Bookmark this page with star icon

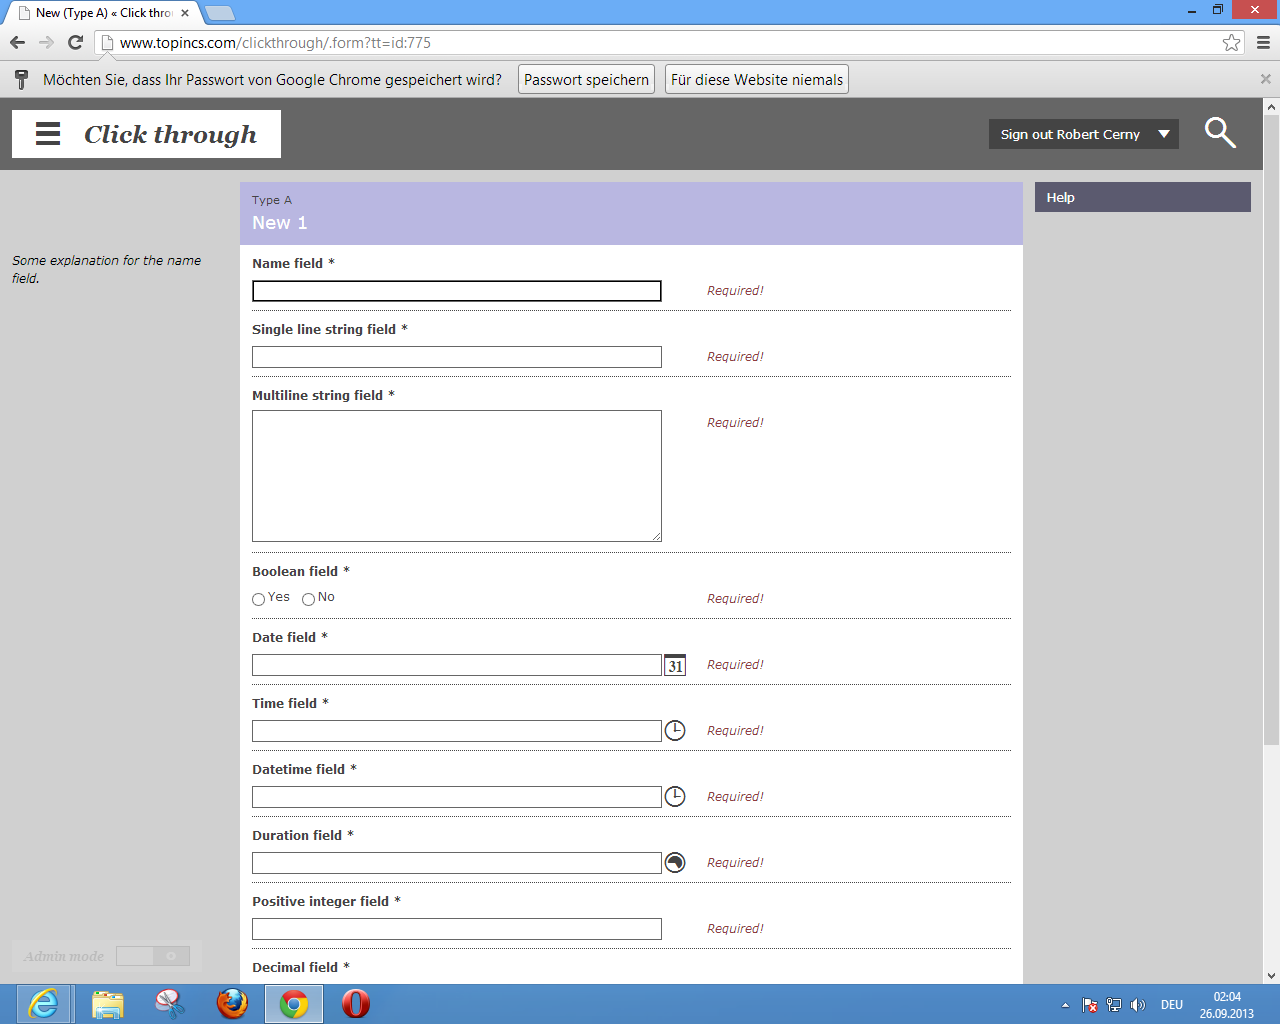[1231, 43]
